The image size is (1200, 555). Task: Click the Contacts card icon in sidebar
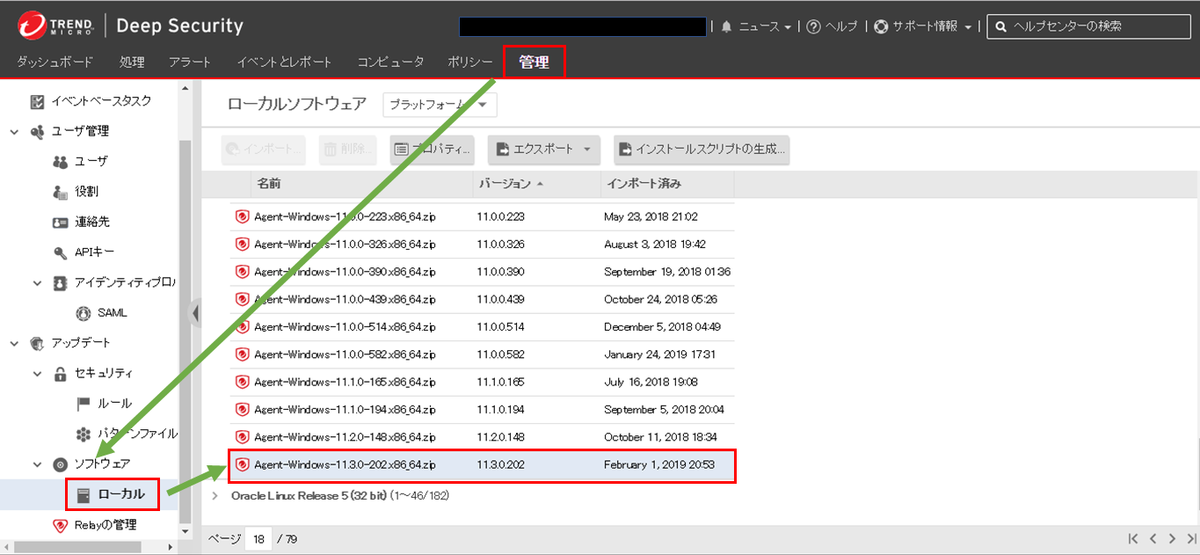pyautogui.click(x=59, y=222)
